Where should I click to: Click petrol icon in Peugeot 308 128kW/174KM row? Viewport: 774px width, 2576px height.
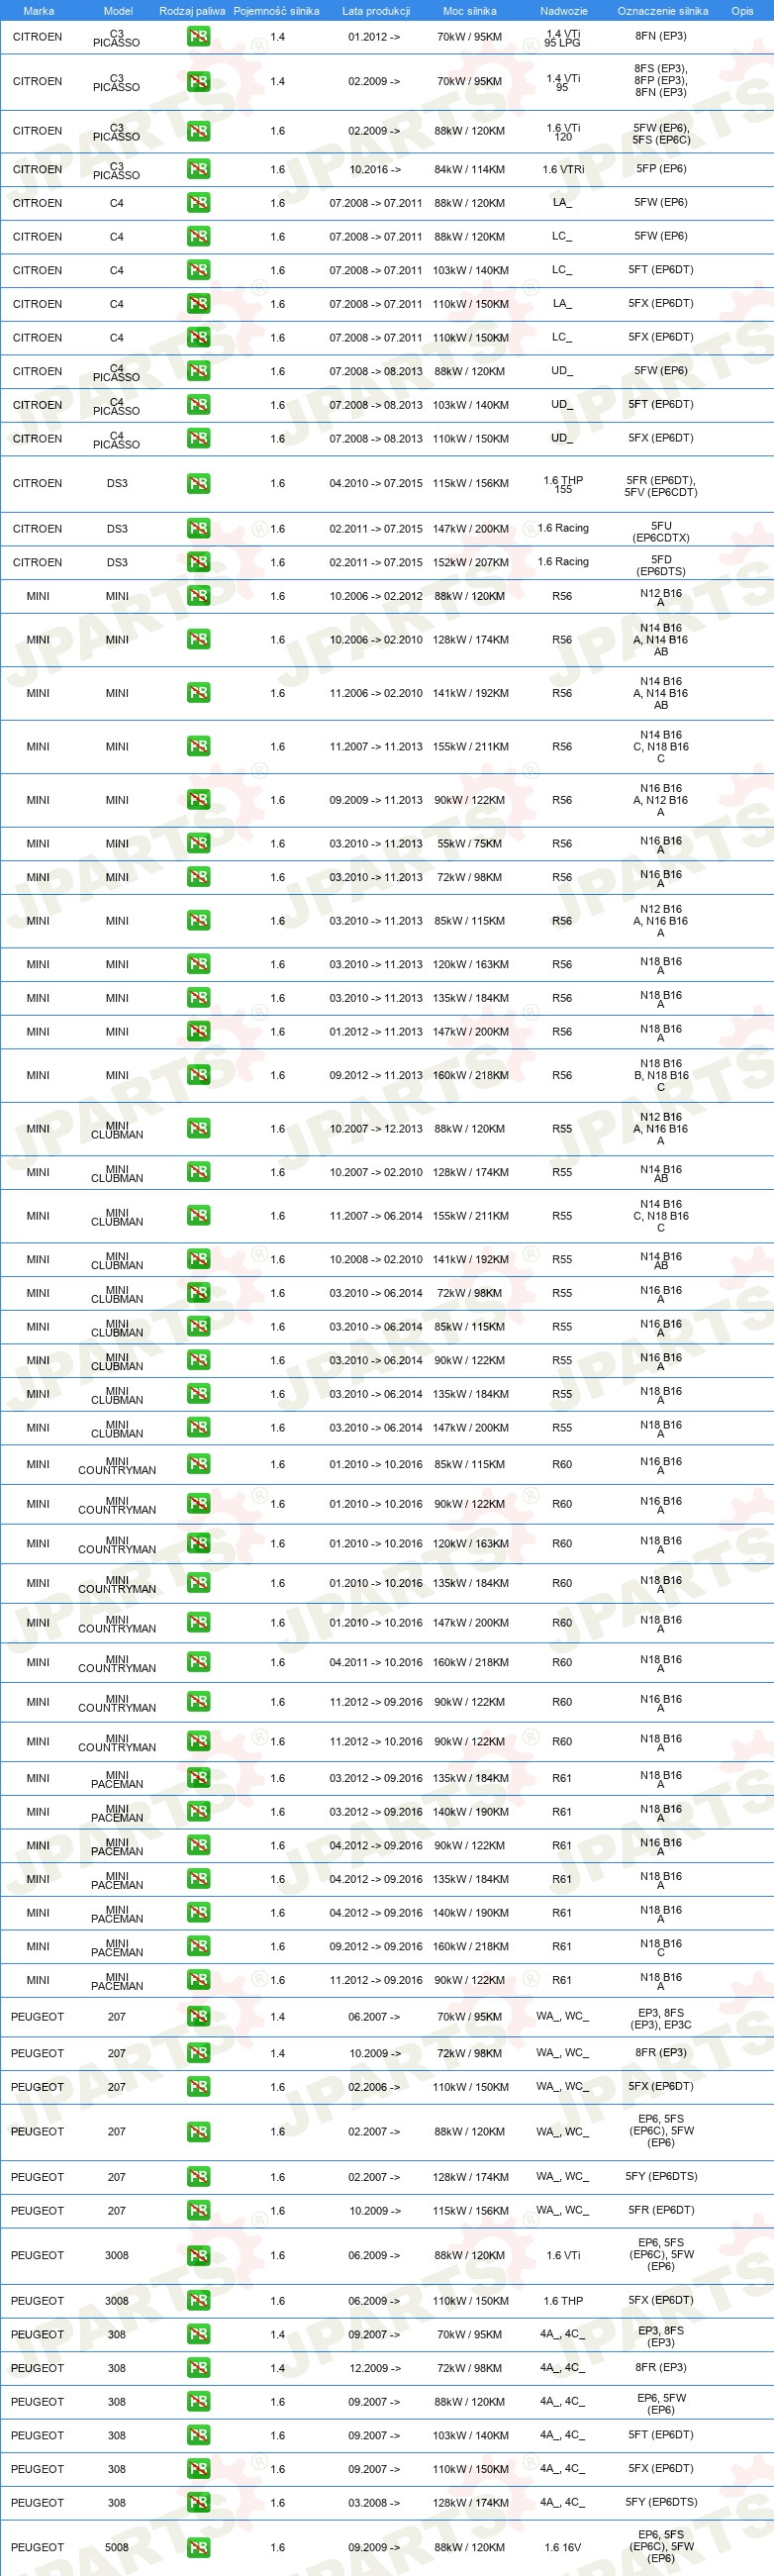coord(198,2503)
